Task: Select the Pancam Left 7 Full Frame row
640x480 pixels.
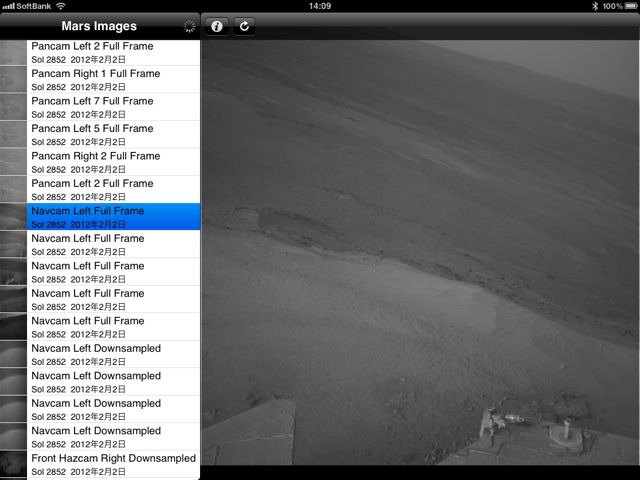Action: [x=100, y=107]
